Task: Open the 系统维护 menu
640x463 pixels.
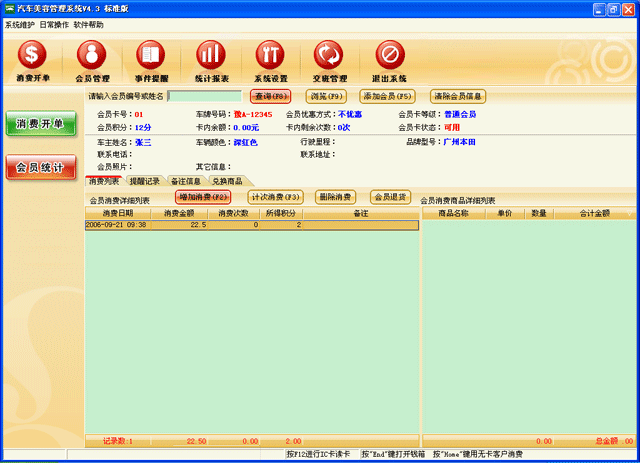Action: [20, 23]
